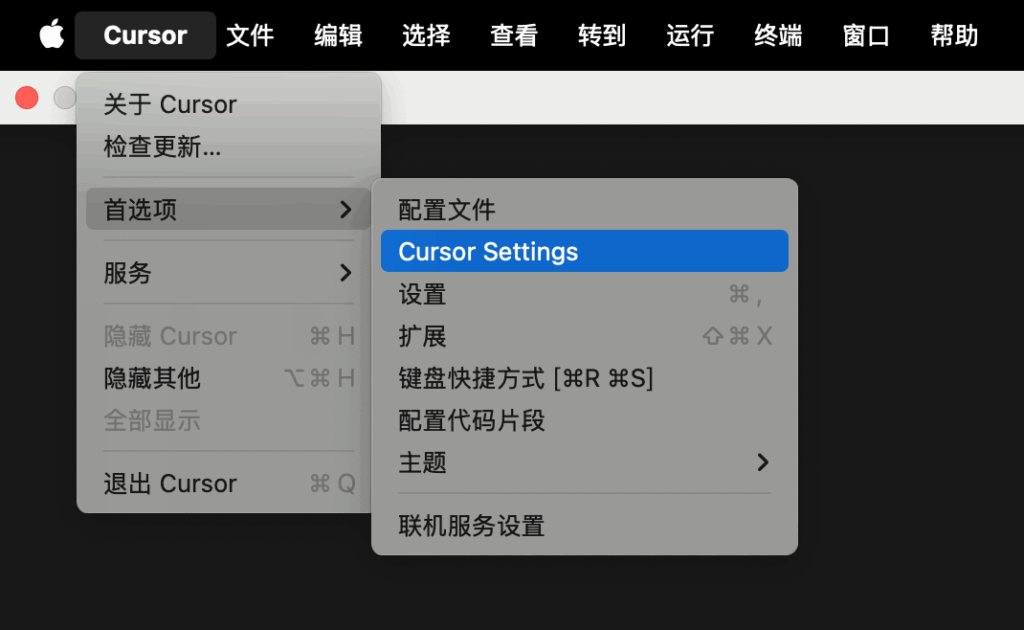Open the 编辑 menu in menu bar
The image size is (1024, 630).
tap(338, 36)
